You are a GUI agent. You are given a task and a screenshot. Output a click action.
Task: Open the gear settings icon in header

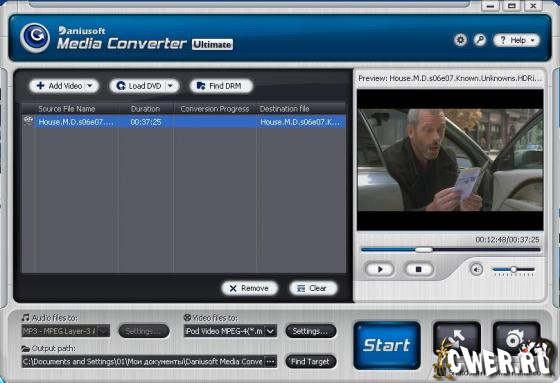pos(460,40)
